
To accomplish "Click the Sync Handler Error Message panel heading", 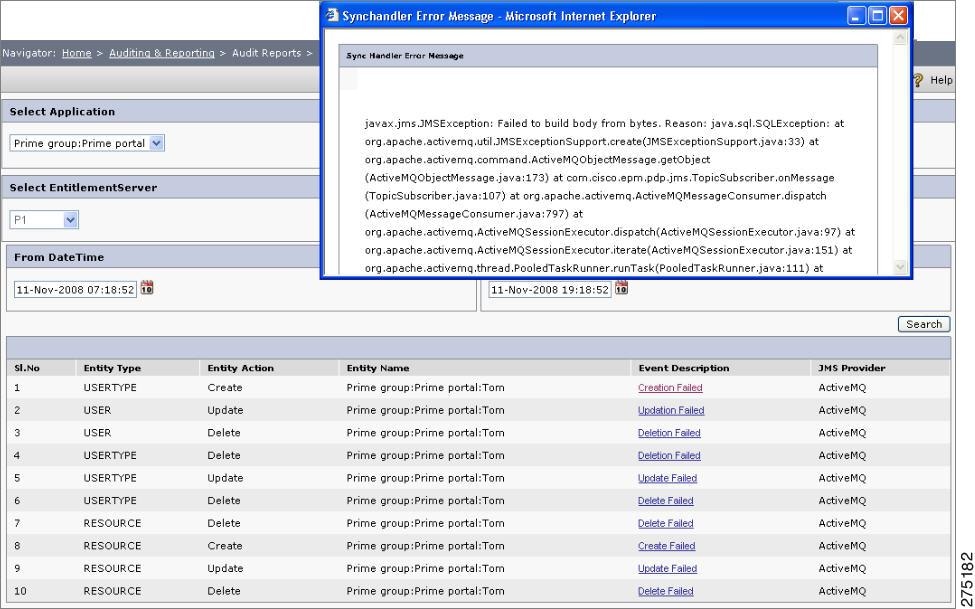I will (405, 56).
